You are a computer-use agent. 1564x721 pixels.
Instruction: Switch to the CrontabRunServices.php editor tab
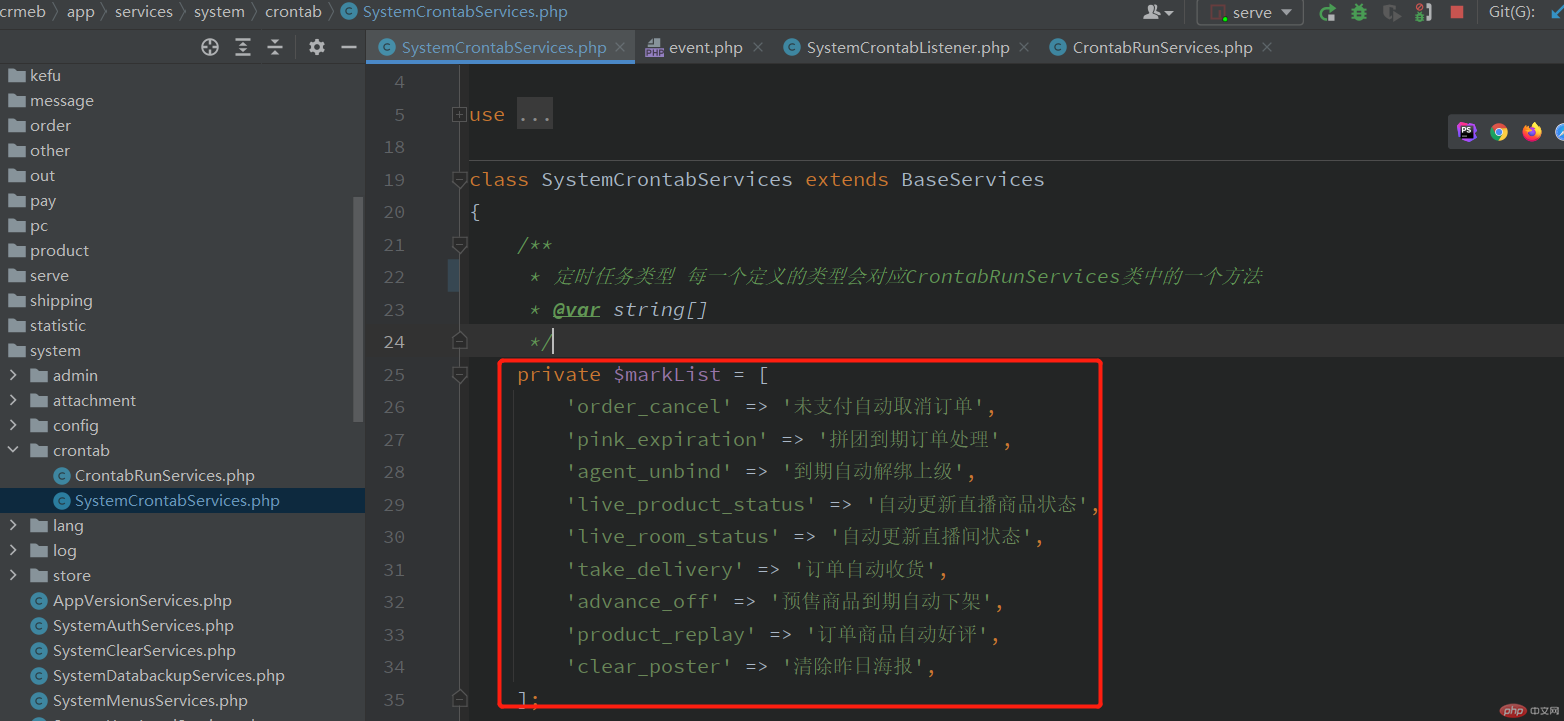point(1161,47)
